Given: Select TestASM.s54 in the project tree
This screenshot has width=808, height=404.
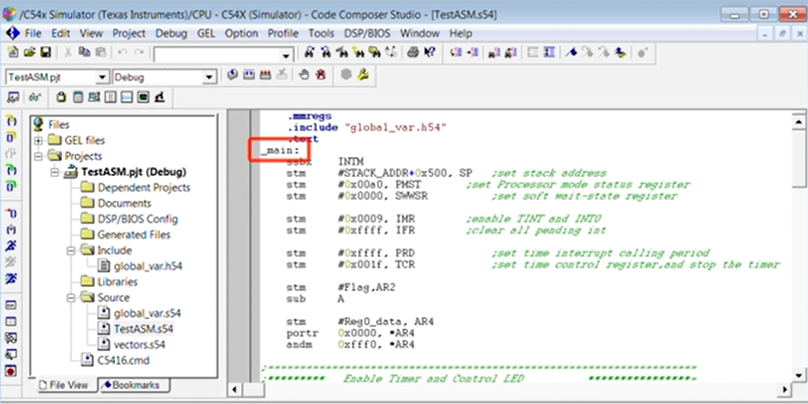Looking at the screenshot, I should coord(143,329).
